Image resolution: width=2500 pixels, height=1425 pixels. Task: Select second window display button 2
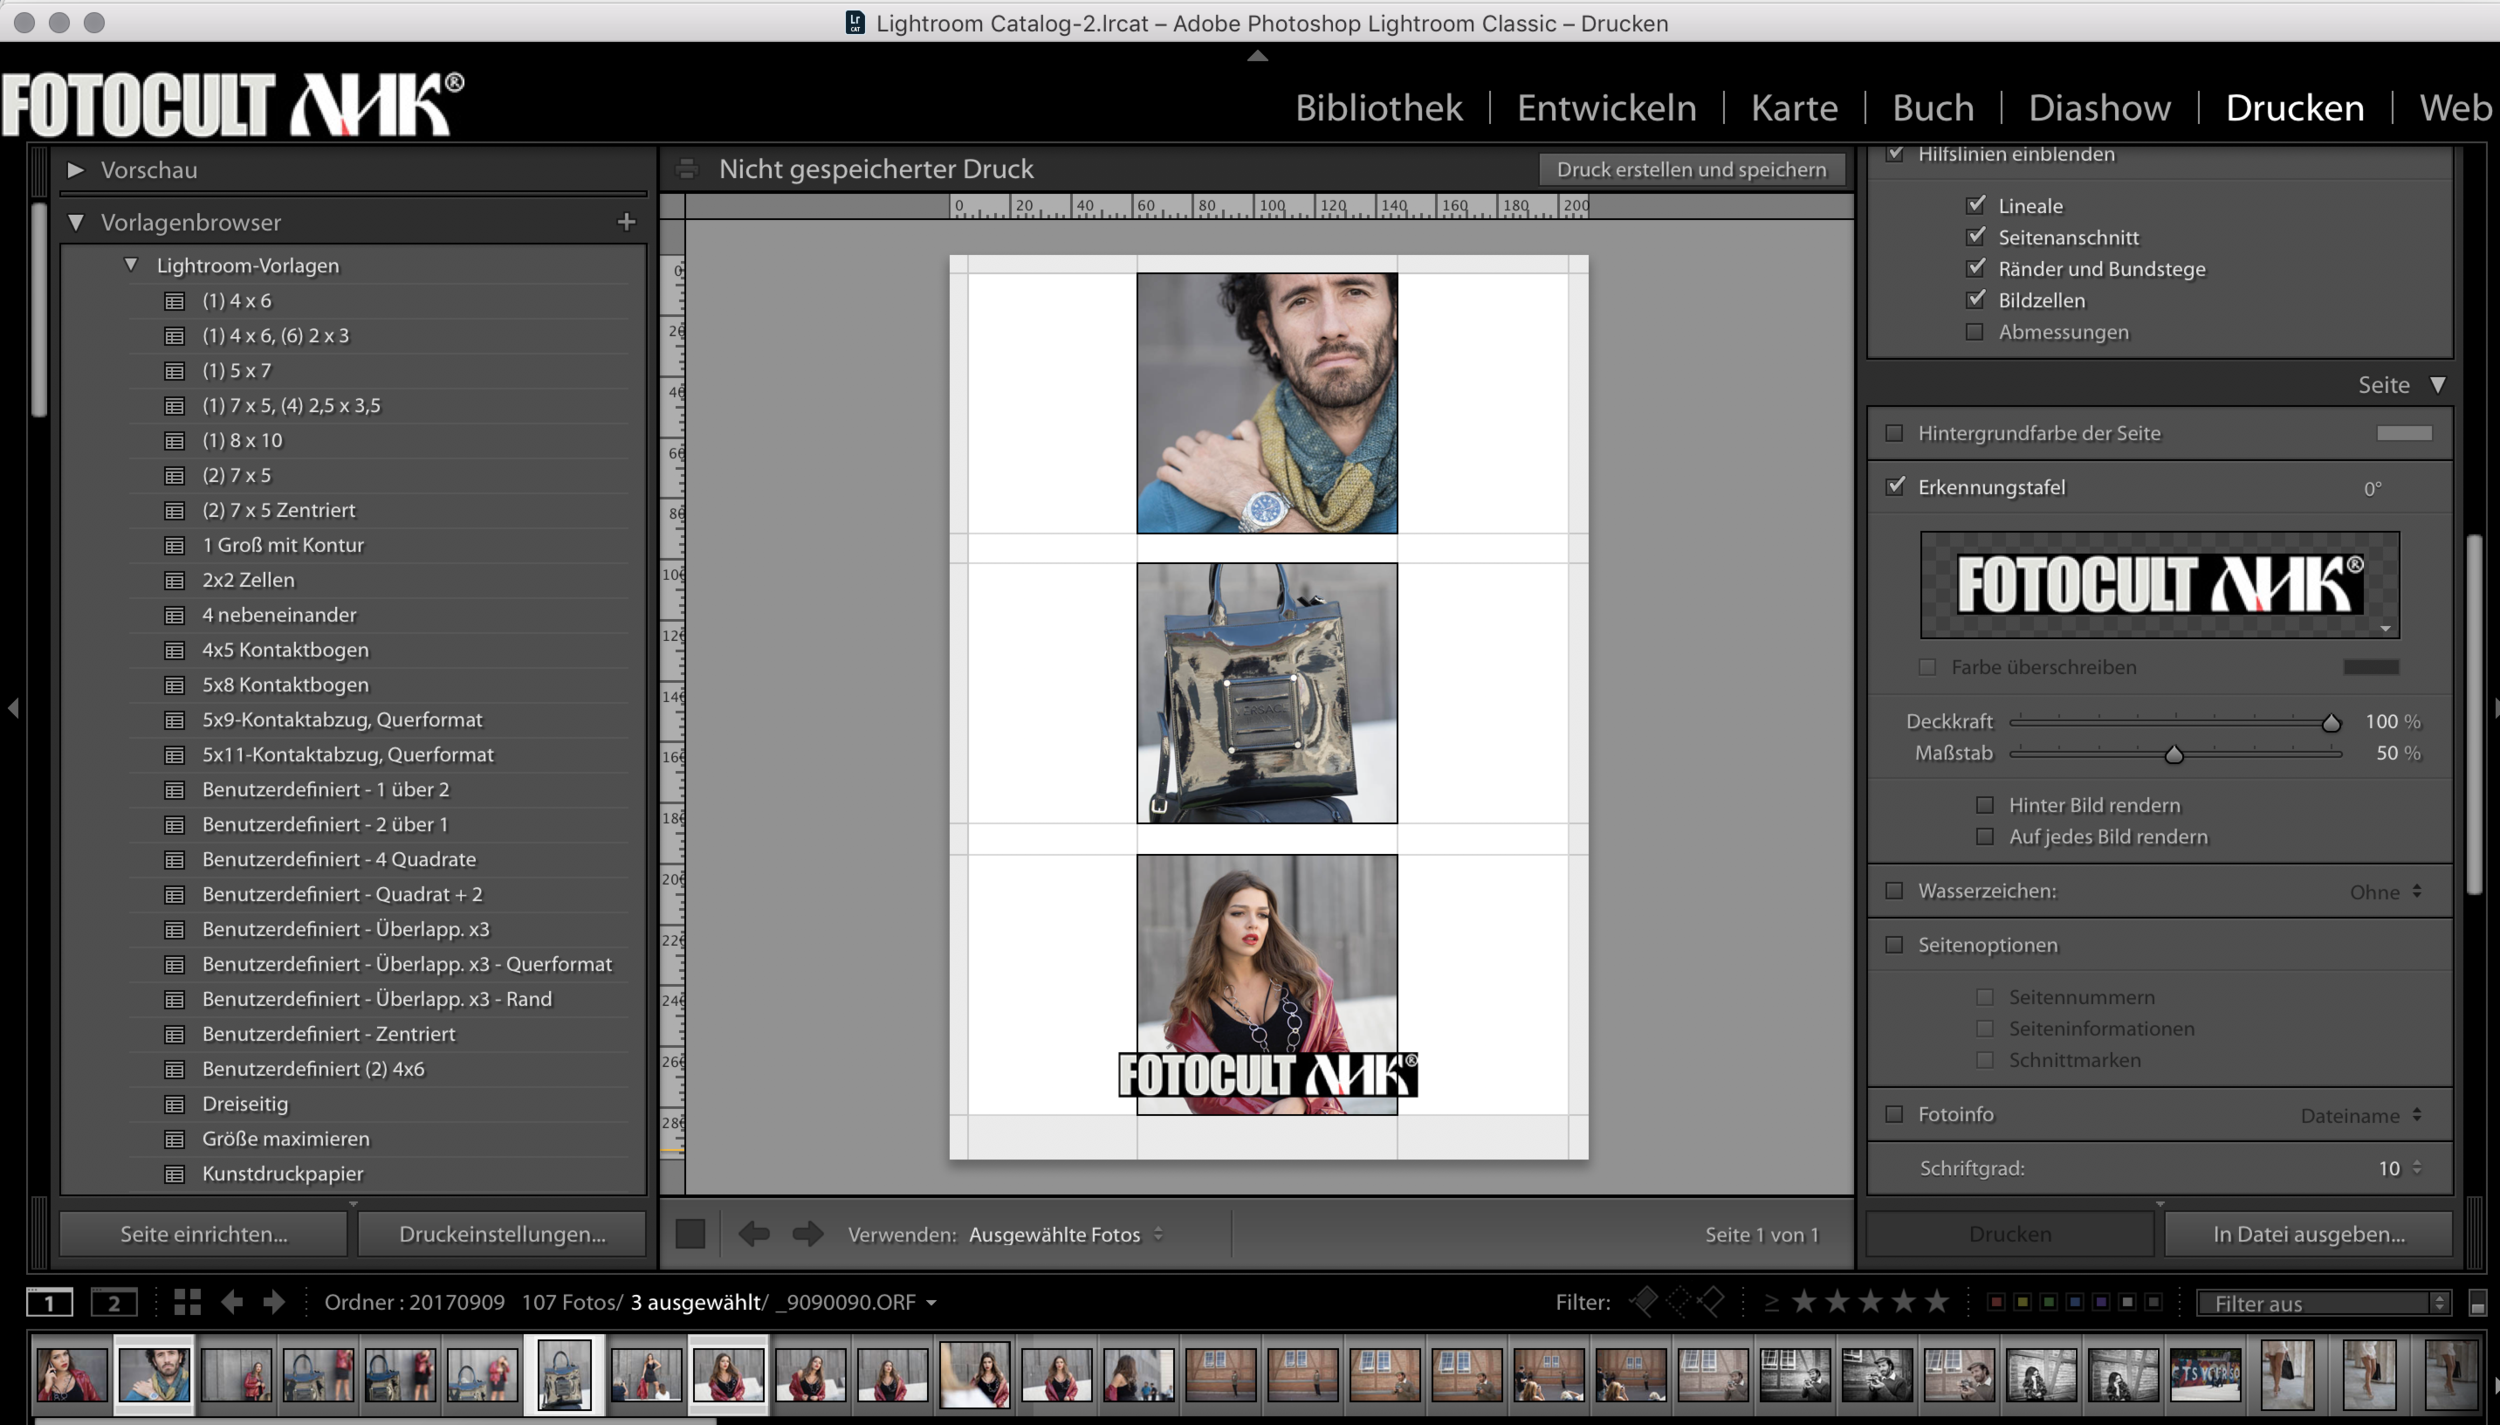click(114, 1302)
